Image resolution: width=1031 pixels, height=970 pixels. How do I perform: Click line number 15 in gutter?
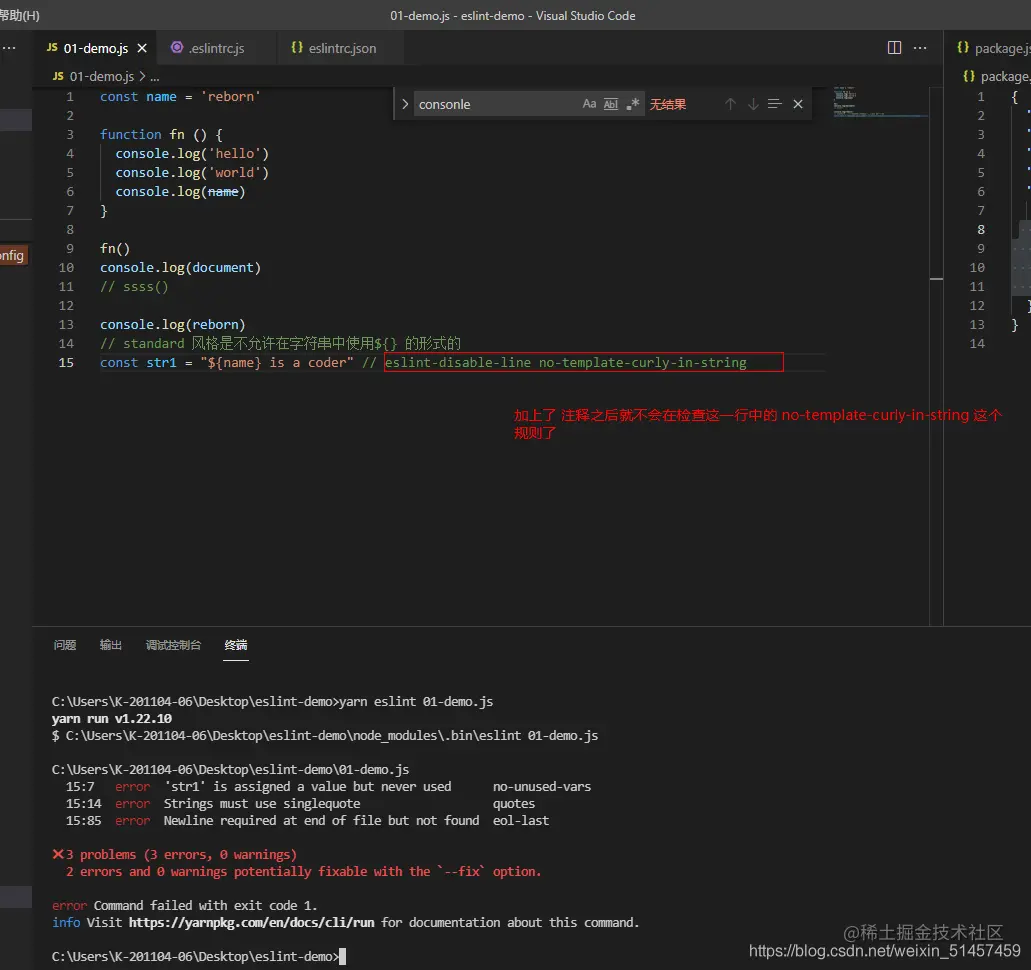(66, 362)
